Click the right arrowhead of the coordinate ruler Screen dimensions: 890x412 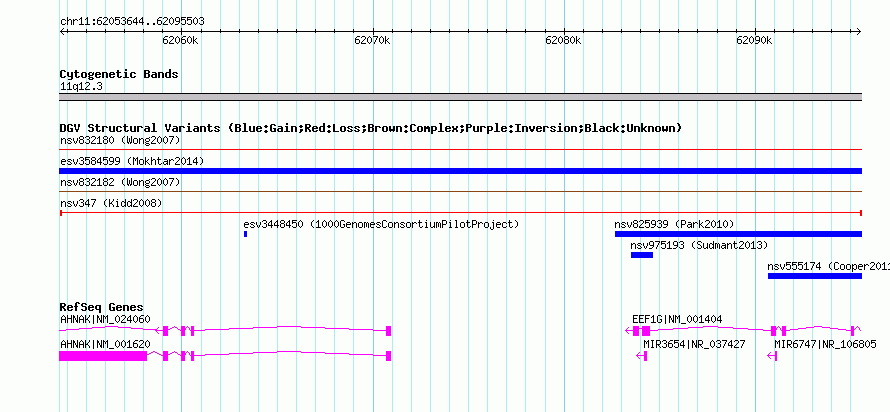tap(859, 31)
